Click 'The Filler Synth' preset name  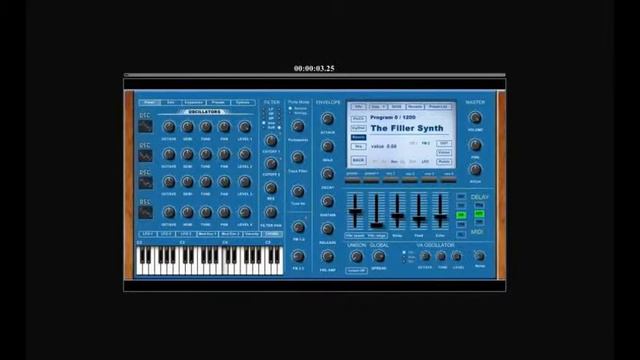click(407, 128)
